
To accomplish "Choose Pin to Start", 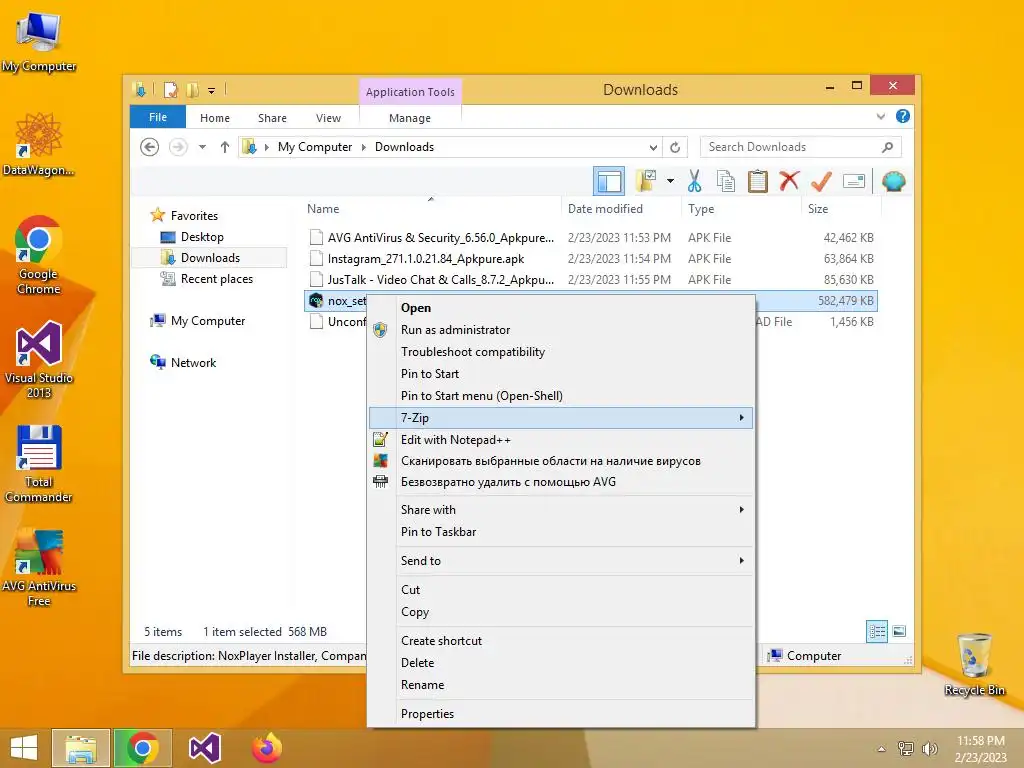I will tap(561, 374).
